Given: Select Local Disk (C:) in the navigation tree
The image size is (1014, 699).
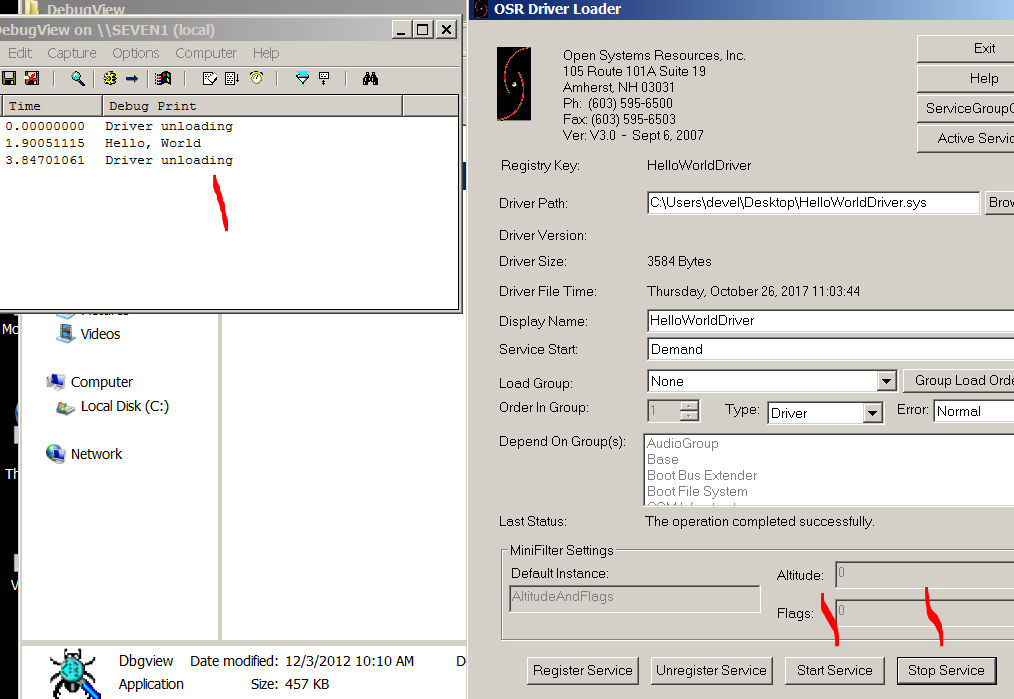Looking at the screenshot, I should [124, 406].
